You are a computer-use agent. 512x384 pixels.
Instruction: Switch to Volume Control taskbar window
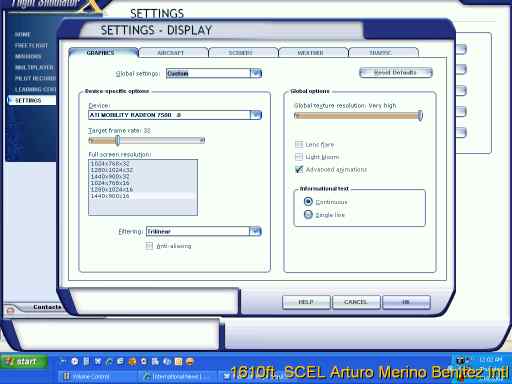tap(97, 377)
